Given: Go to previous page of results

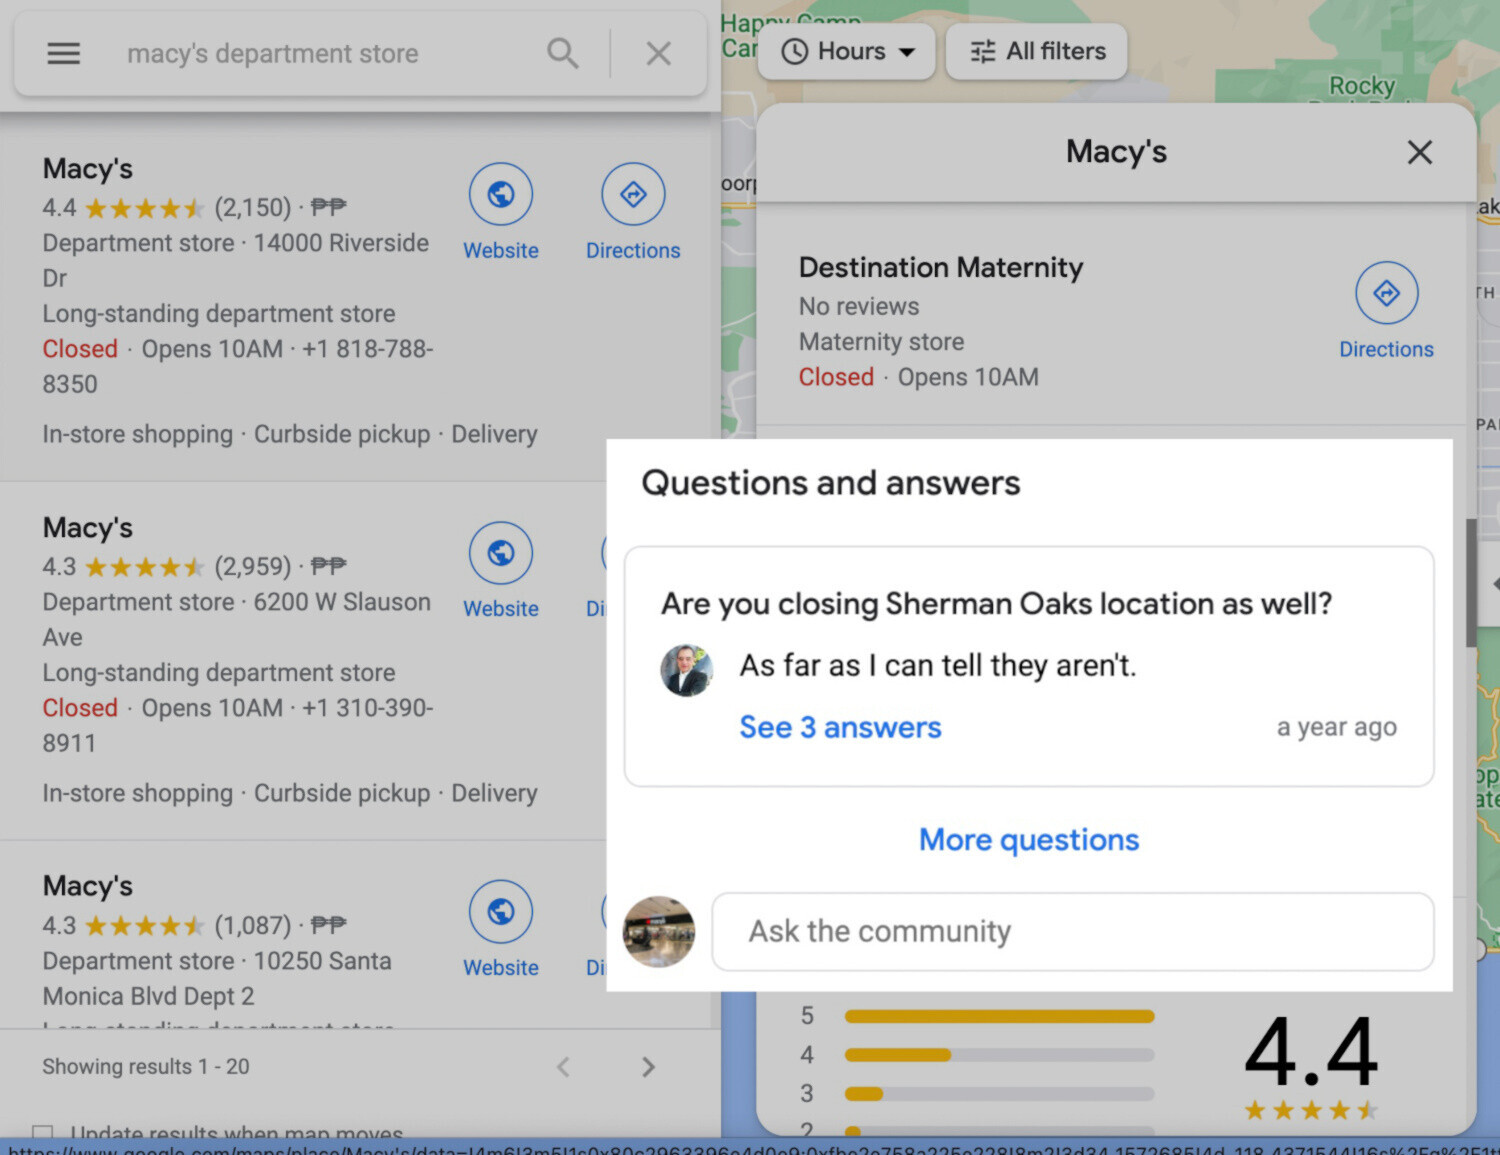Looking at the screenshot, I should [x=564, y=1067].
